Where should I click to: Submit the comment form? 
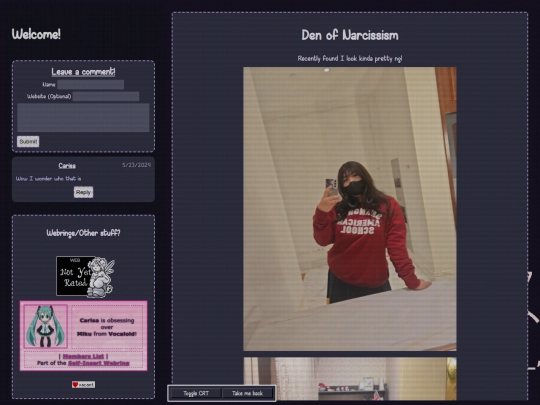pyautogui.click(x=28, y=142)
